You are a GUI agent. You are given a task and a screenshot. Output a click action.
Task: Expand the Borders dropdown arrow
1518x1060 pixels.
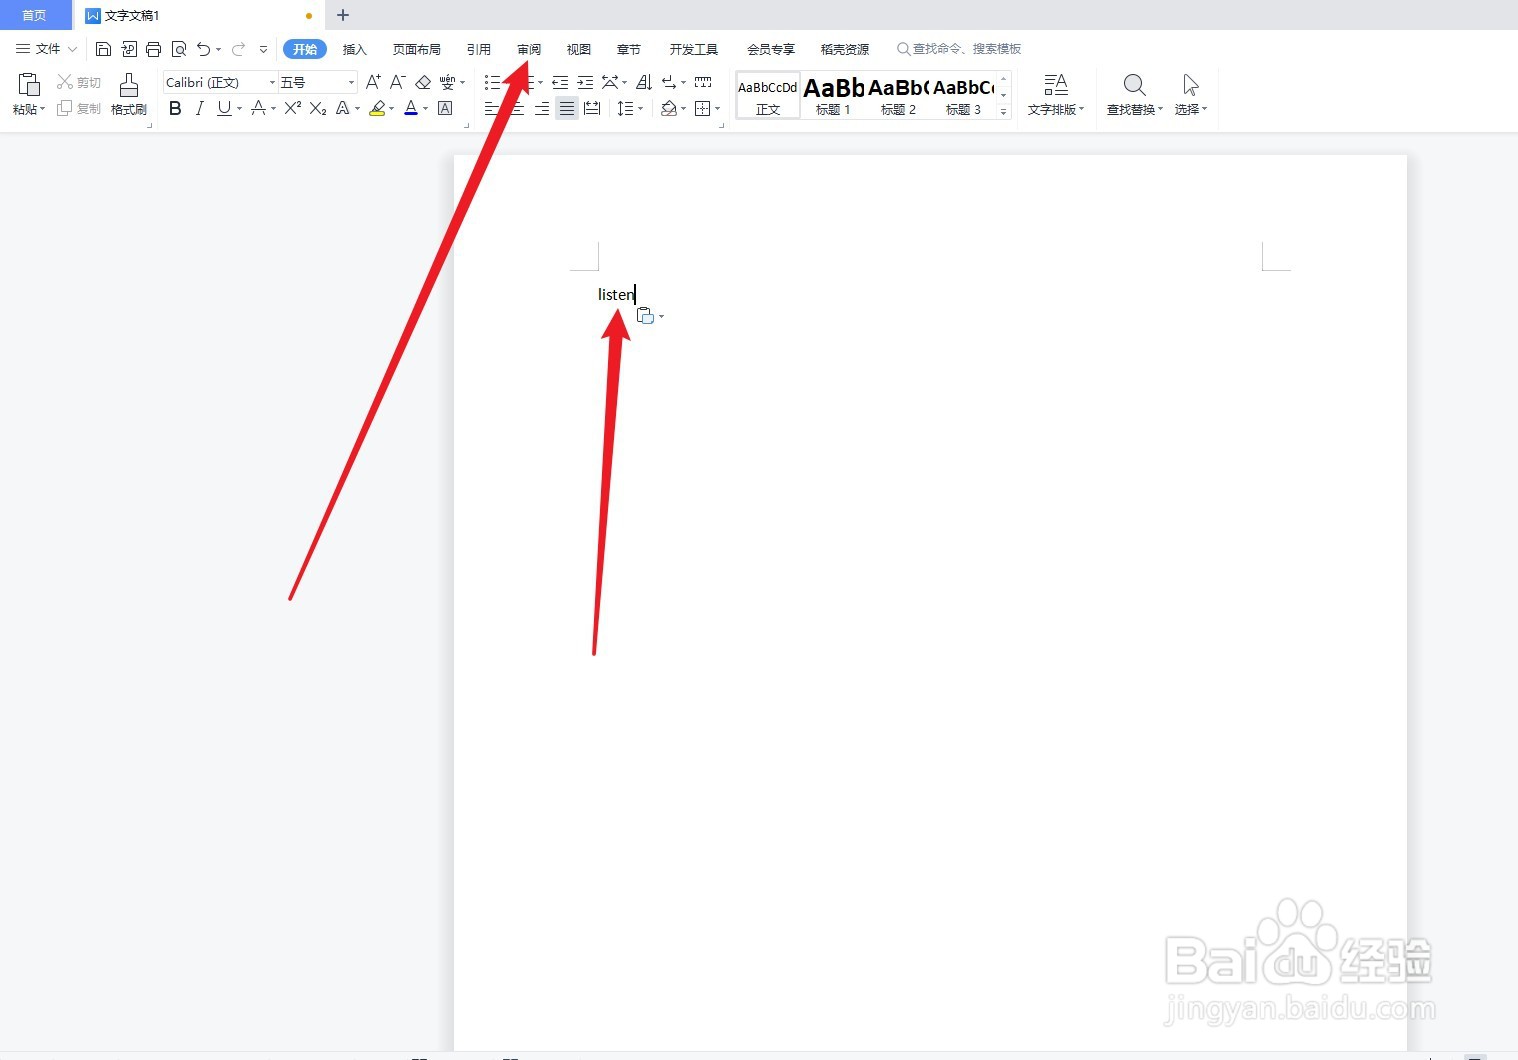tap(718, 108)
